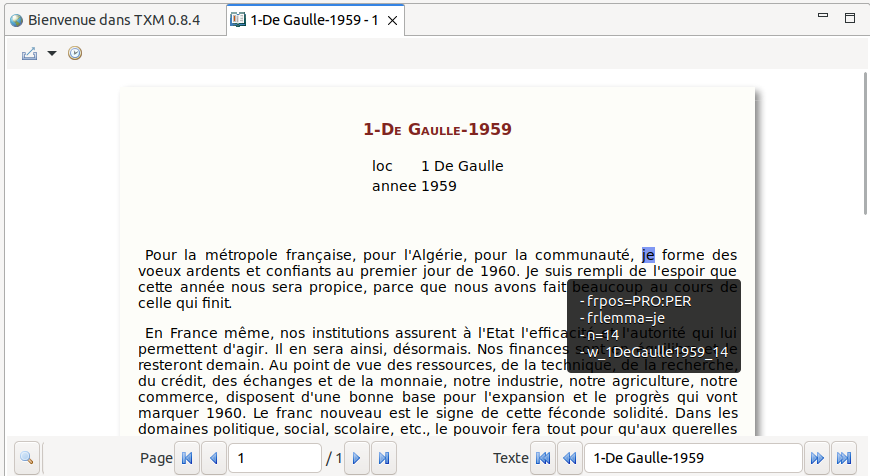Expand the export dropdown arrow

52,53
